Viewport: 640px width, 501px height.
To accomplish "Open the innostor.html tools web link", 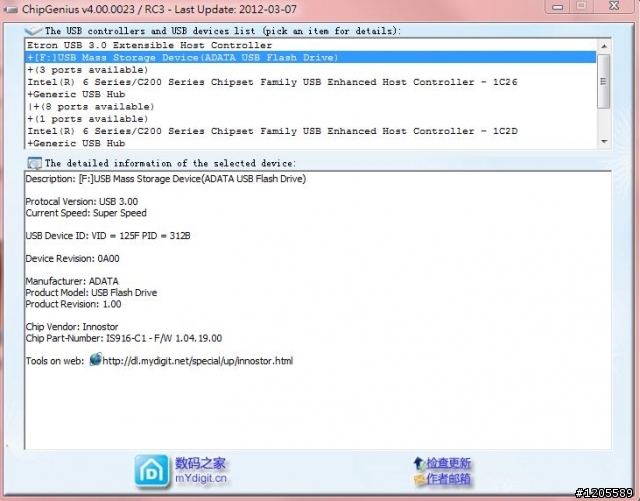I will coord(198,361).
